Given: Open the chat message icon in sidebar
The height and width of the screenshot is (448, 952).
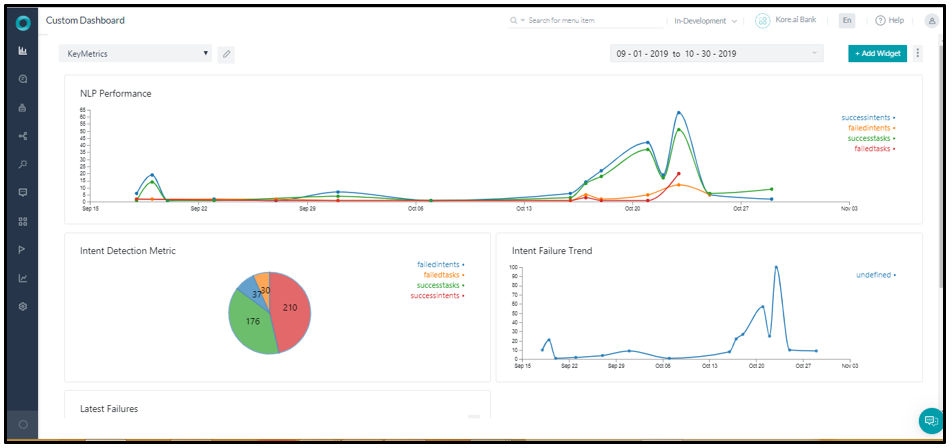Looking at the screenshot, I should coord(23,192).
